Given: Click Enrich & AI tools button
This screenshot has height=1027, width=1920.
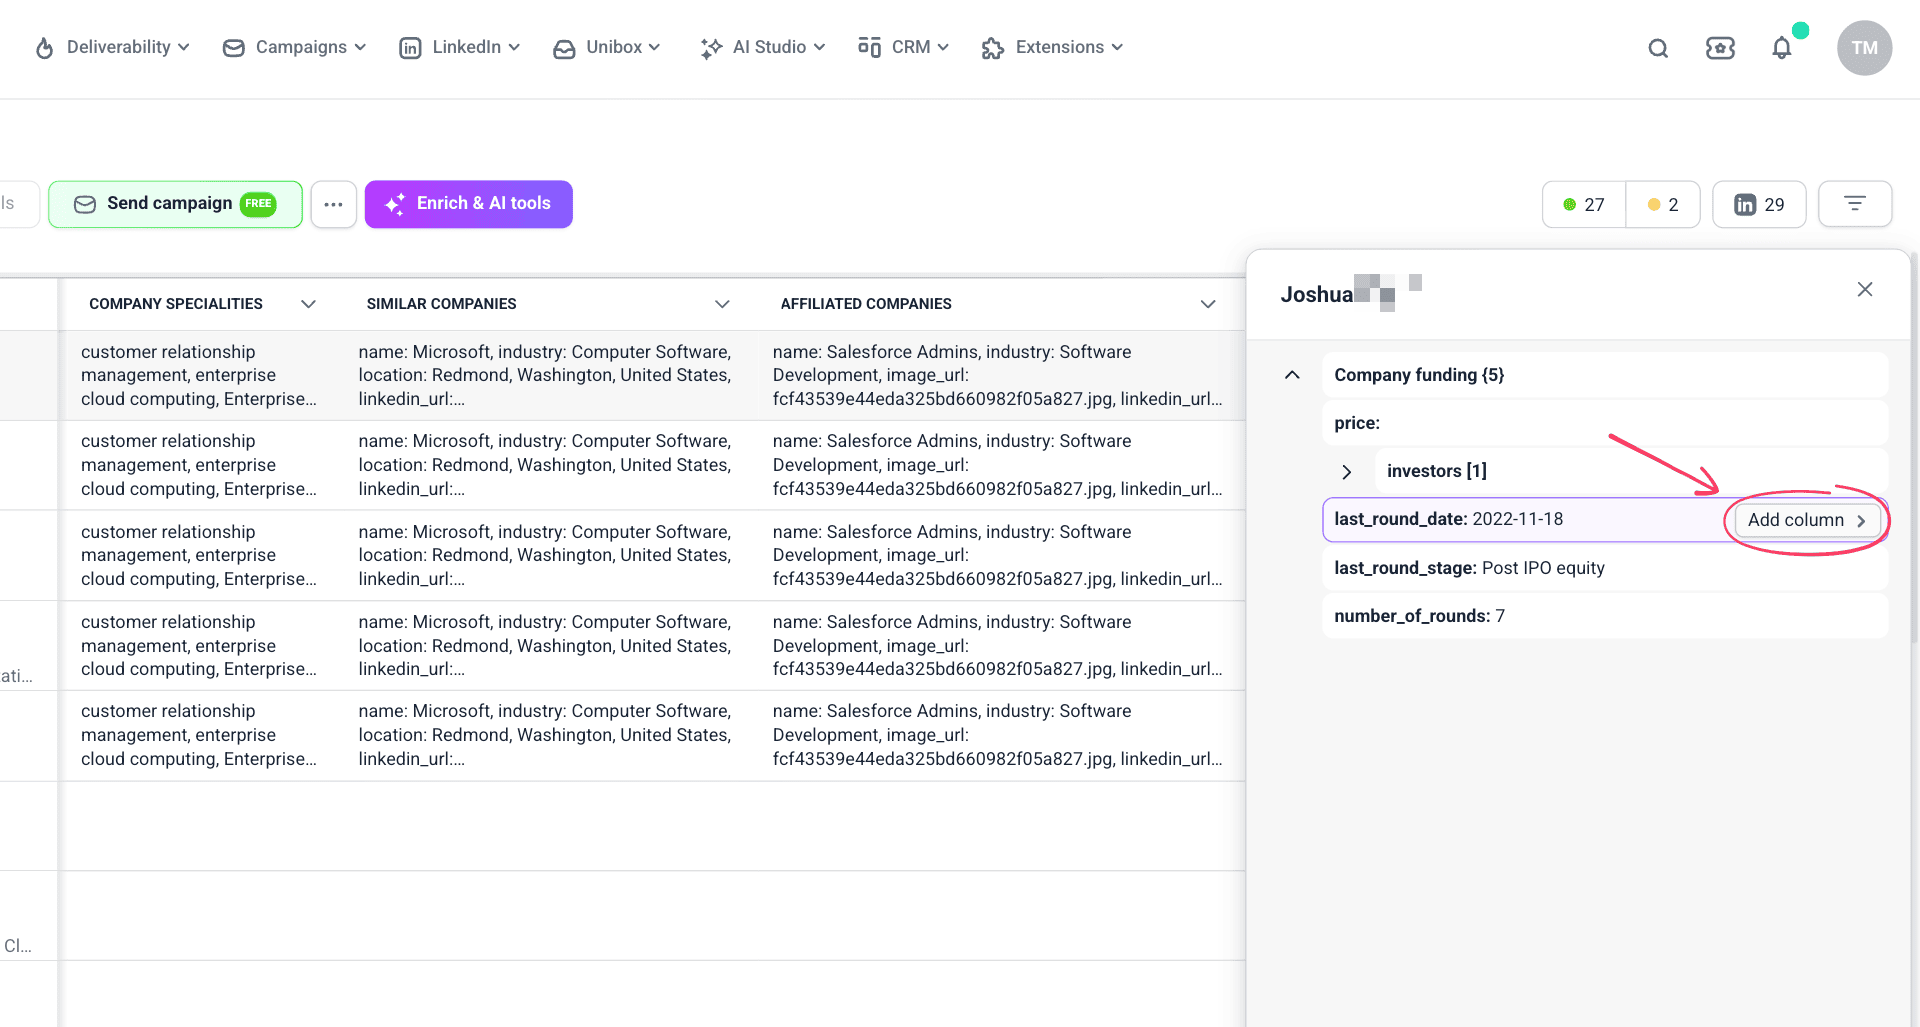Looking at the screenshot, I should [469, 204].
